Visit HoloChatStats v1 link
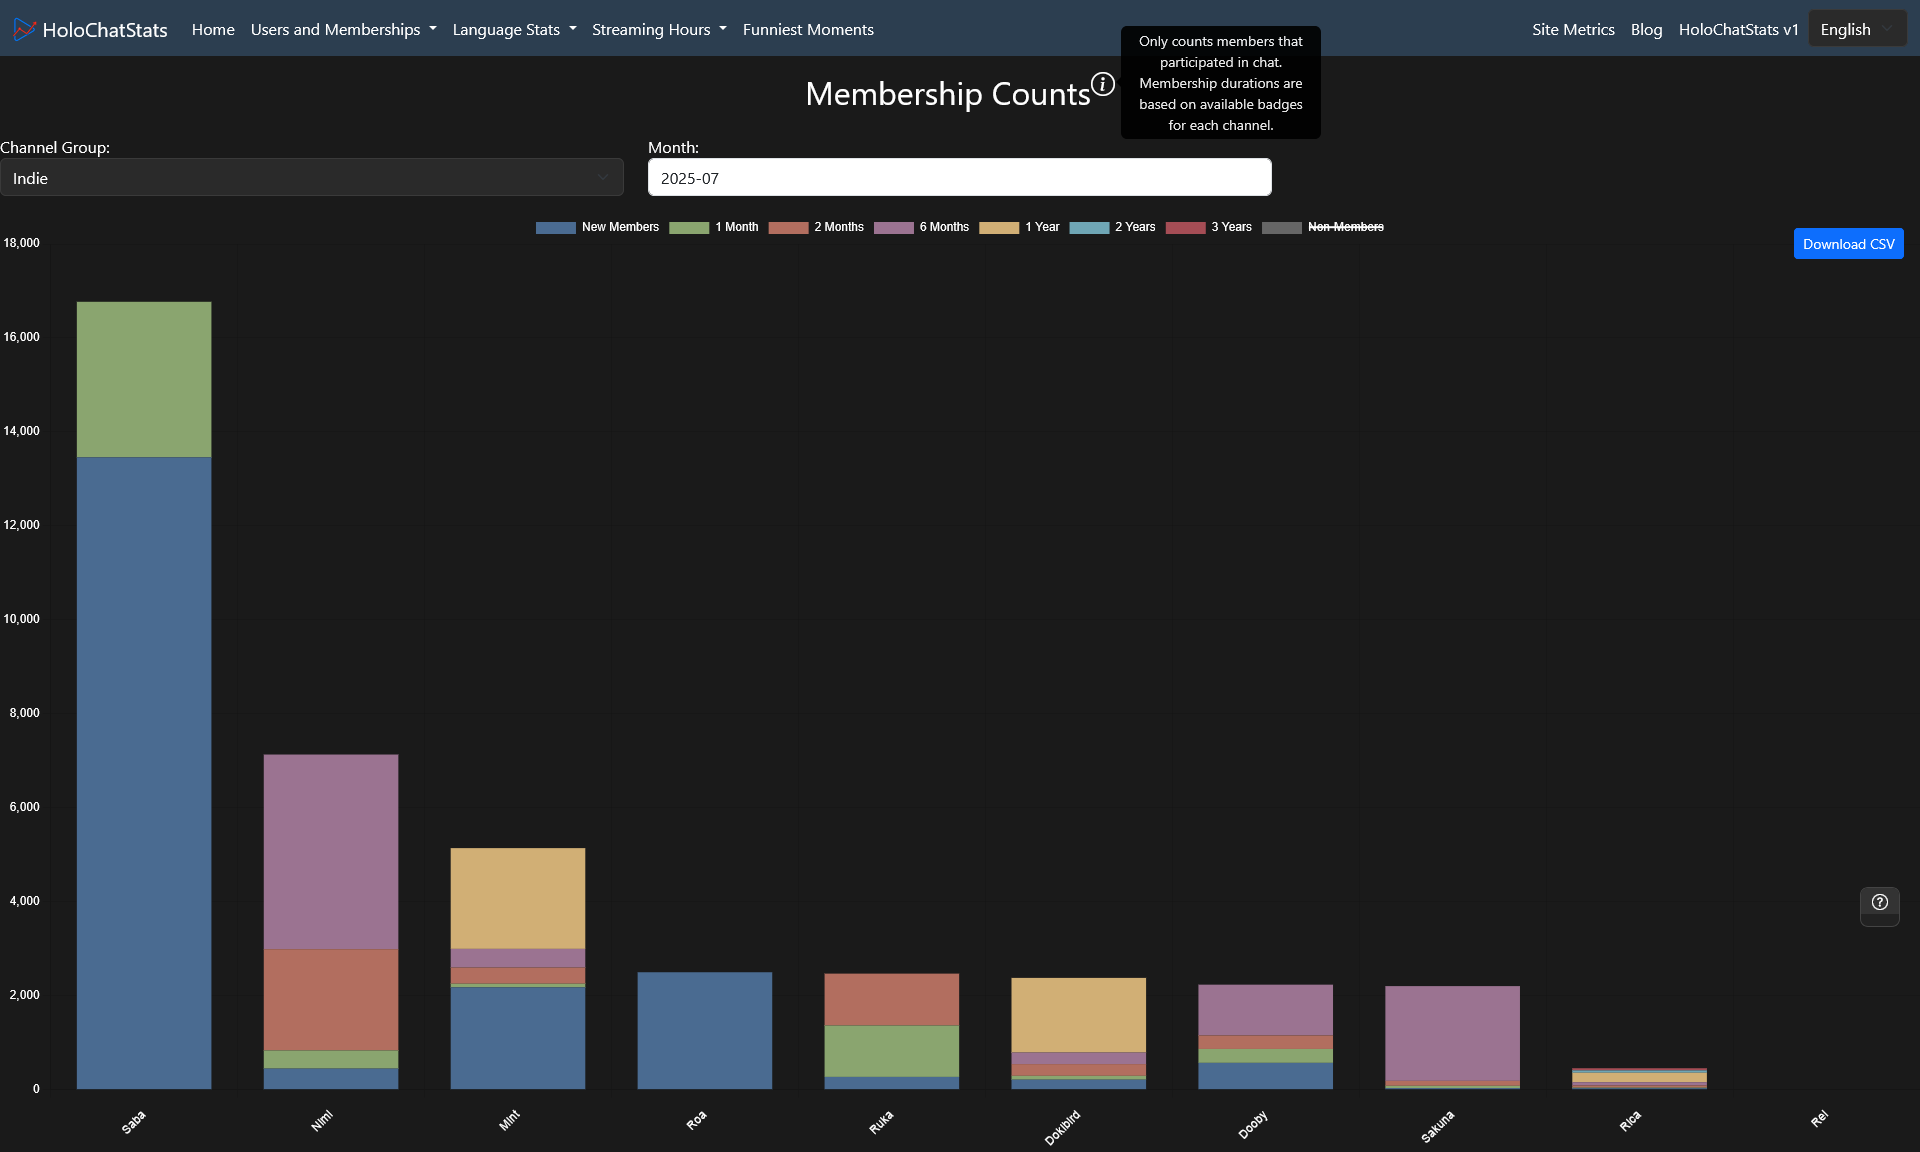Viewport: 1920px width, 1152px height. tap(1738, 30)
